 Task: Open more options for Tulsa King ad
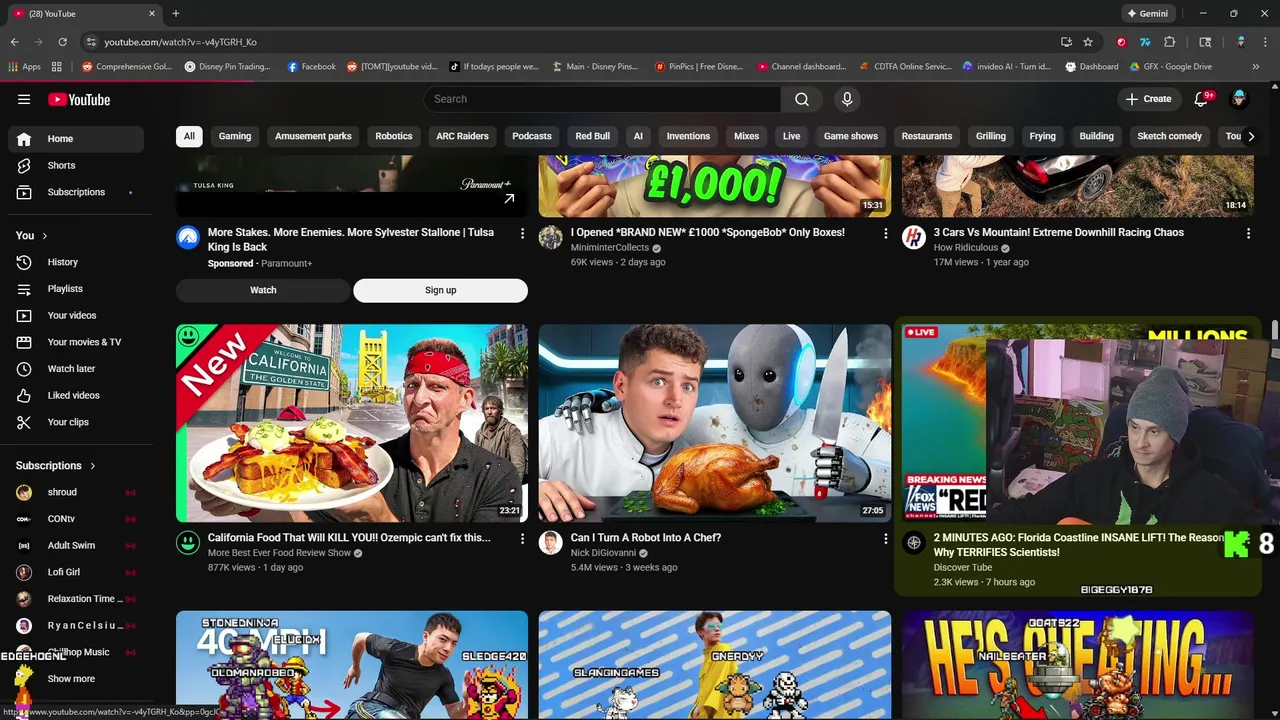tap(522, 233)
